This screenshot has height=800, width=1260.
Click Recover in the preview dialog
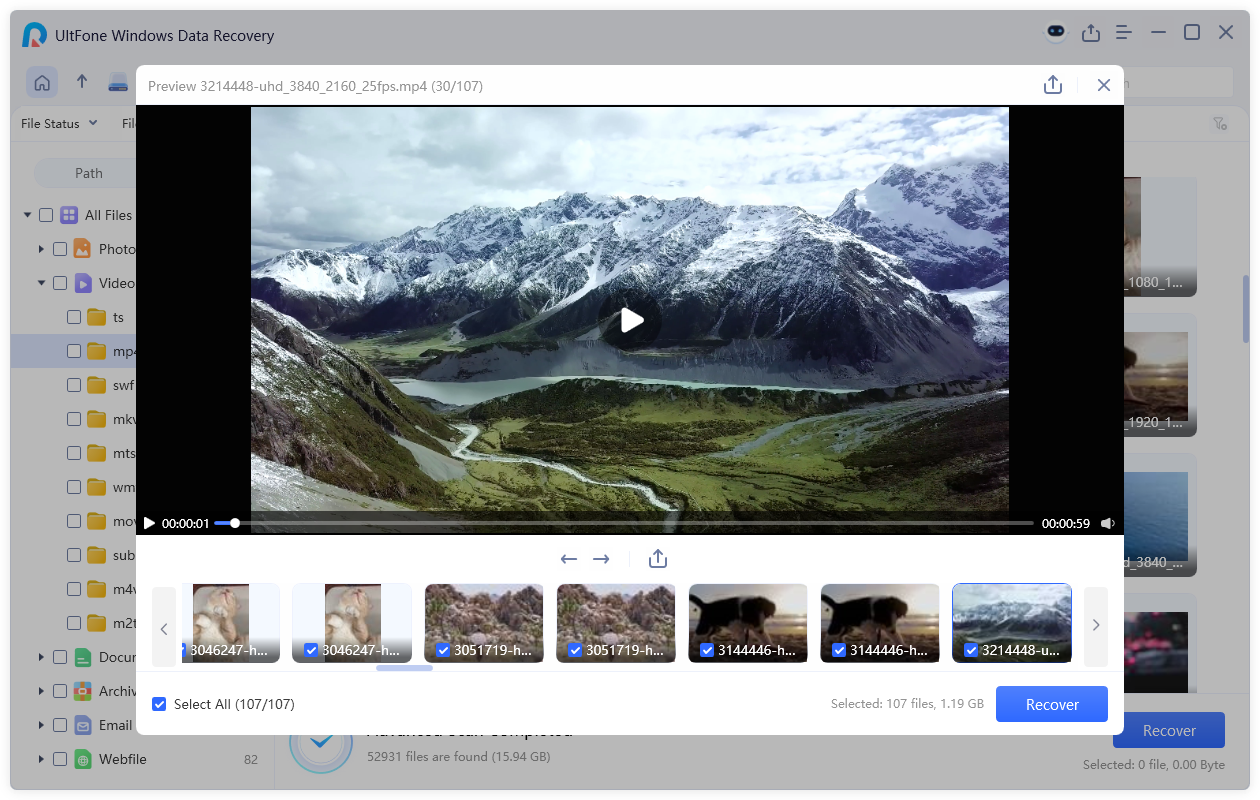1051,704
